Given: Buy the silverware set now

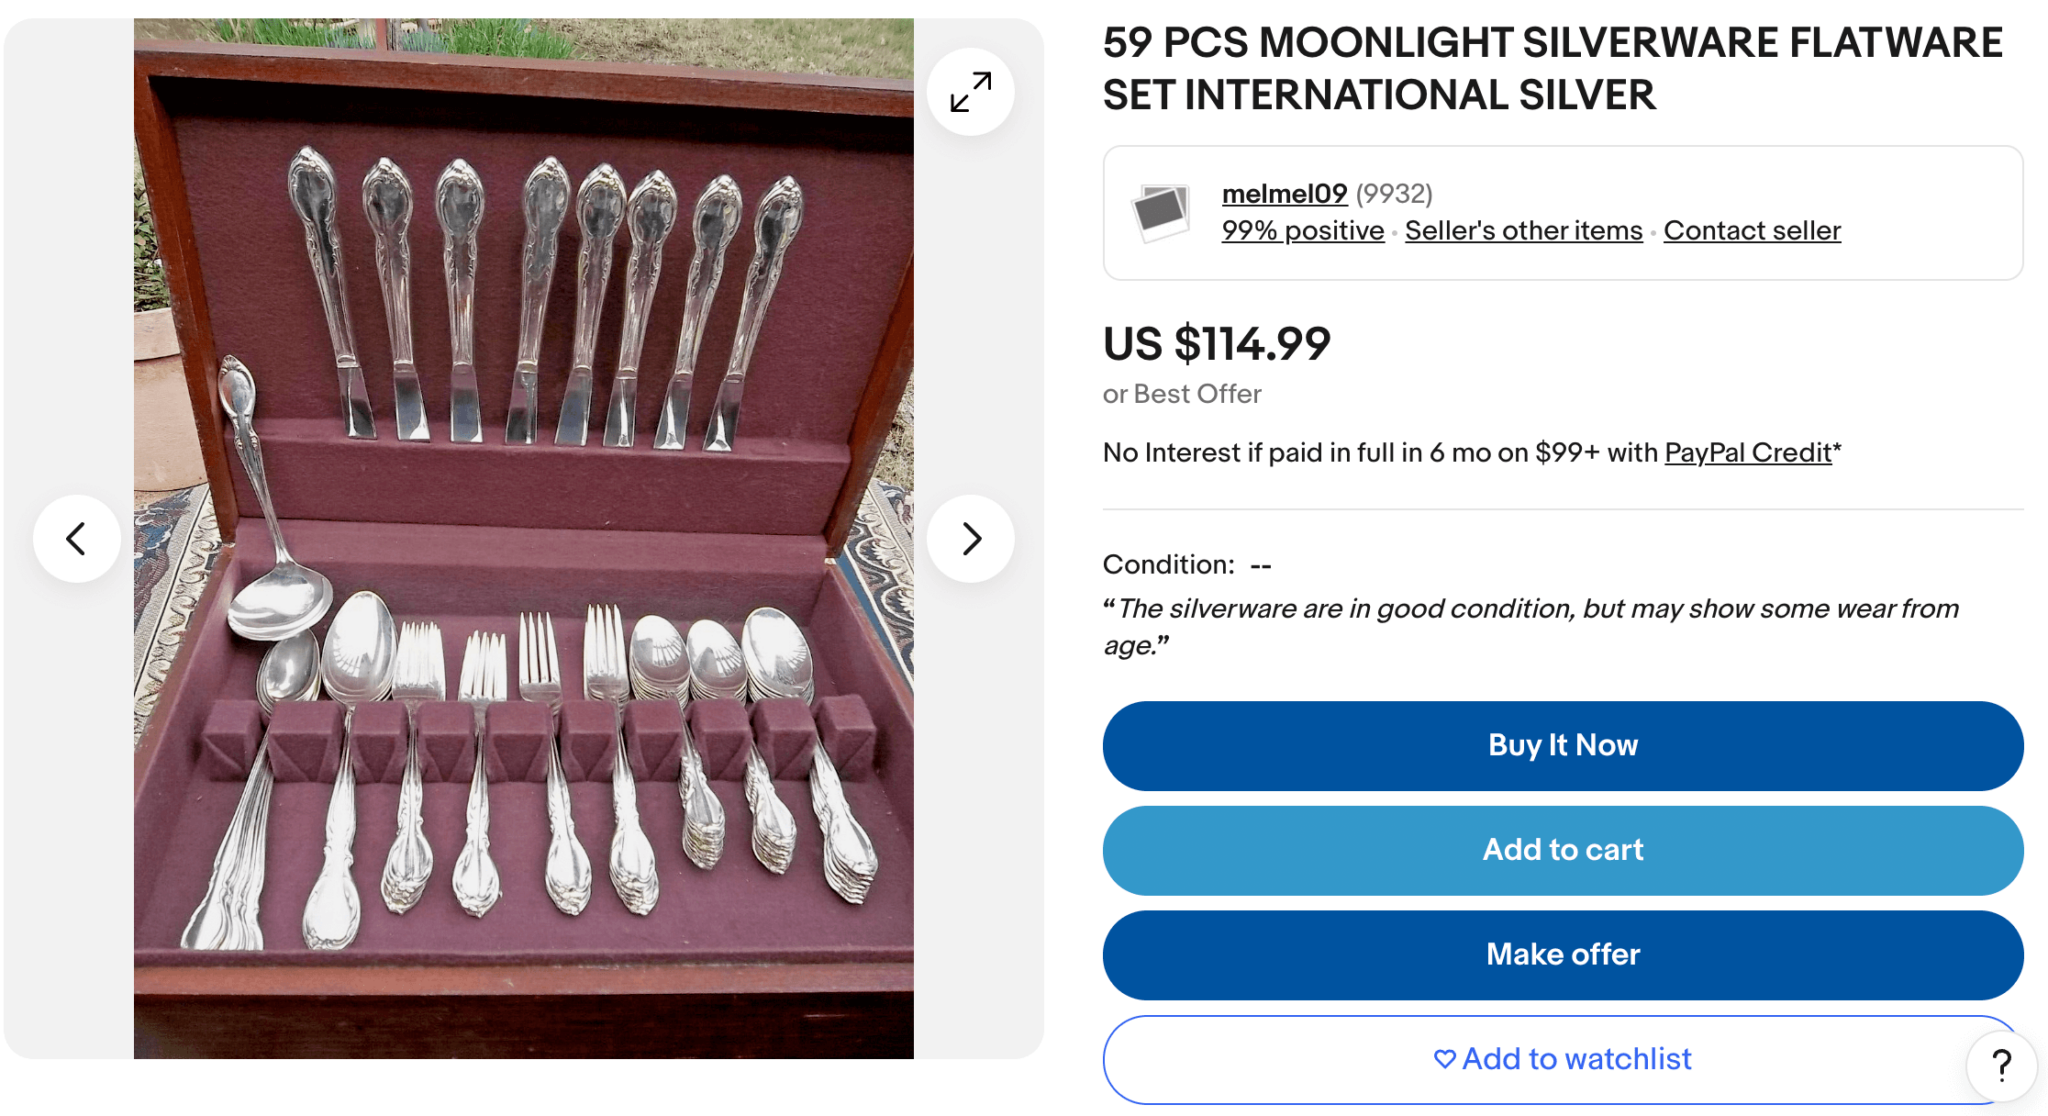Looking at the screenshot, I should pyautogui.click(x=1561, y=745).
